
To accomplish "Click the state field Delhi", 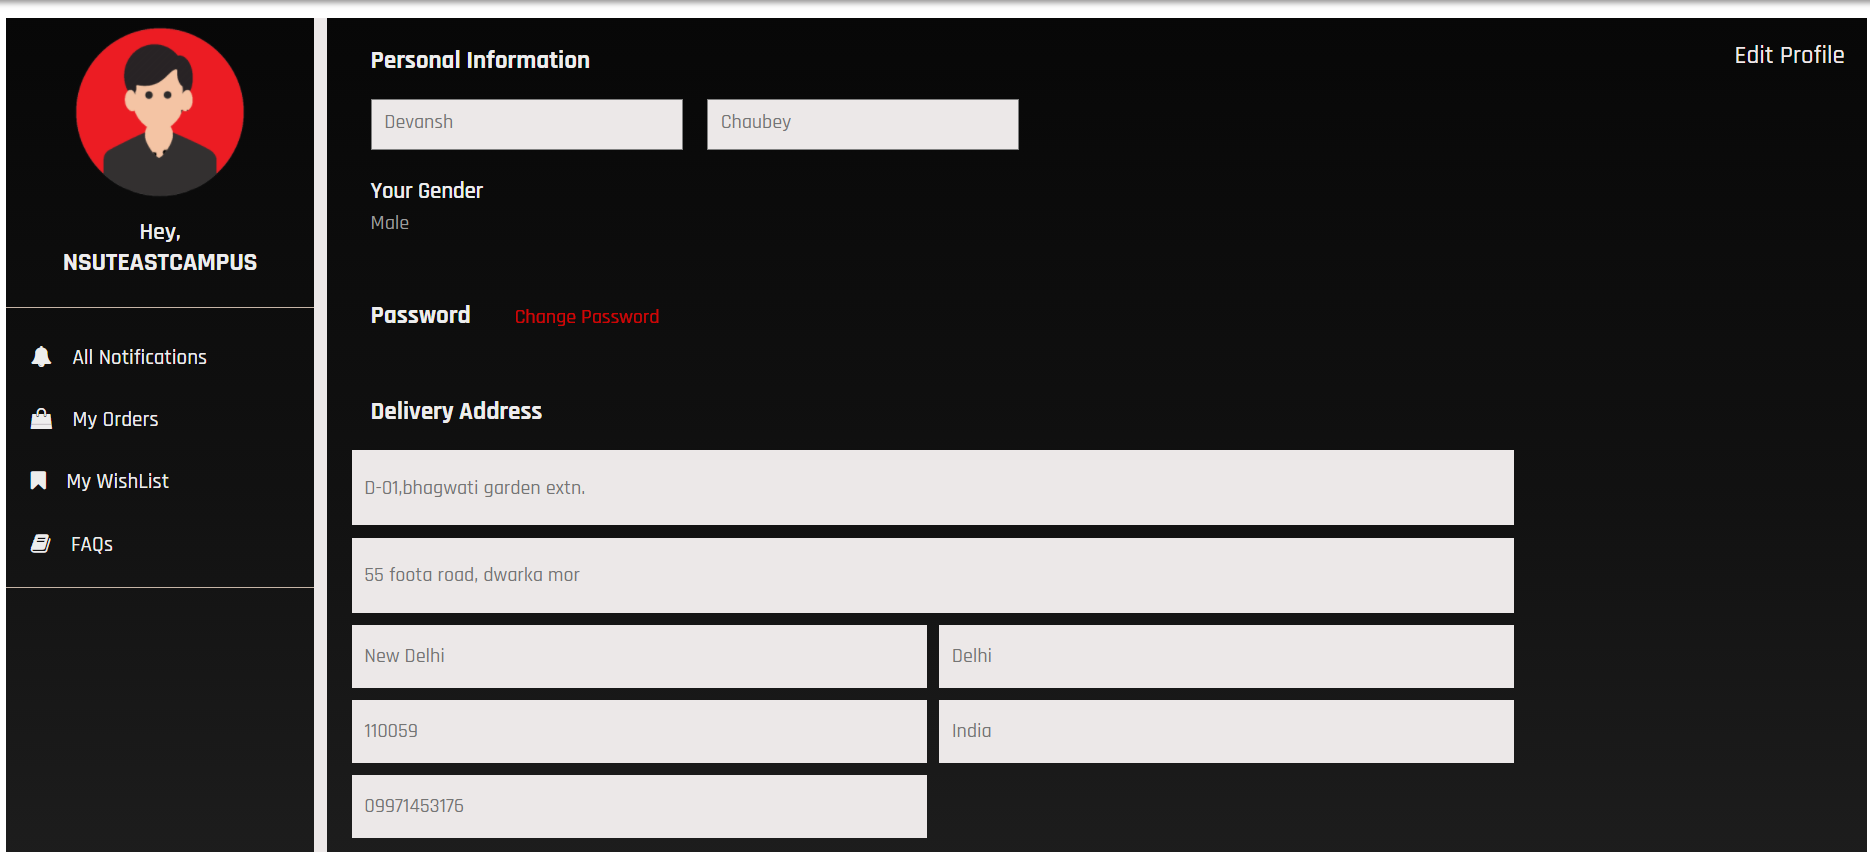I will tap(1226, 656).
